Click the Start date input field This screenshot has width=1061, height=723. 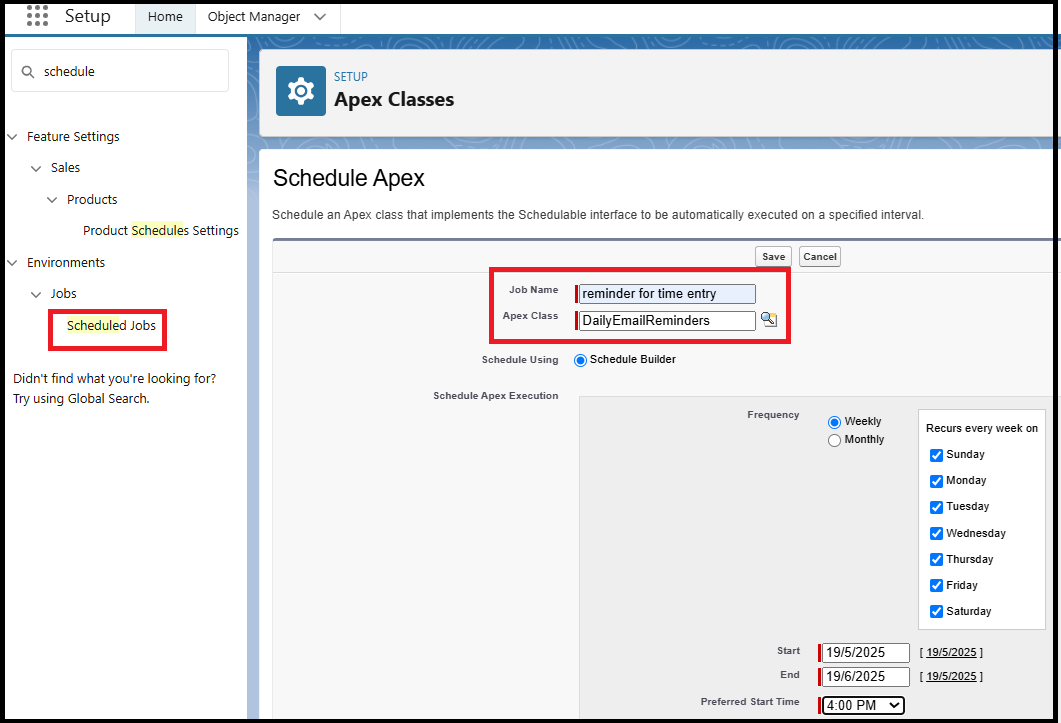click(865, 653)
